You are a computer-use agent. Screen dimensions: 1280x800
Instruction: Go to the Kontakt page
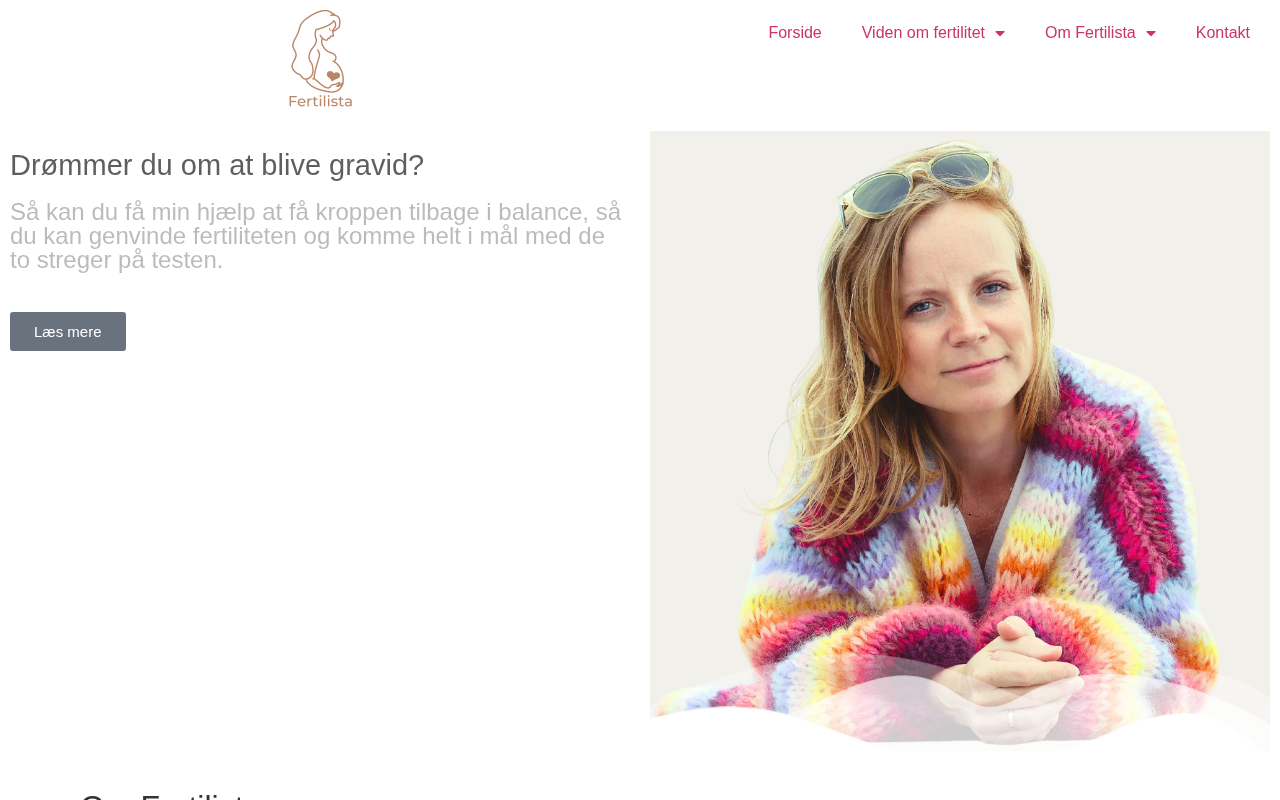coord(1222,33)
